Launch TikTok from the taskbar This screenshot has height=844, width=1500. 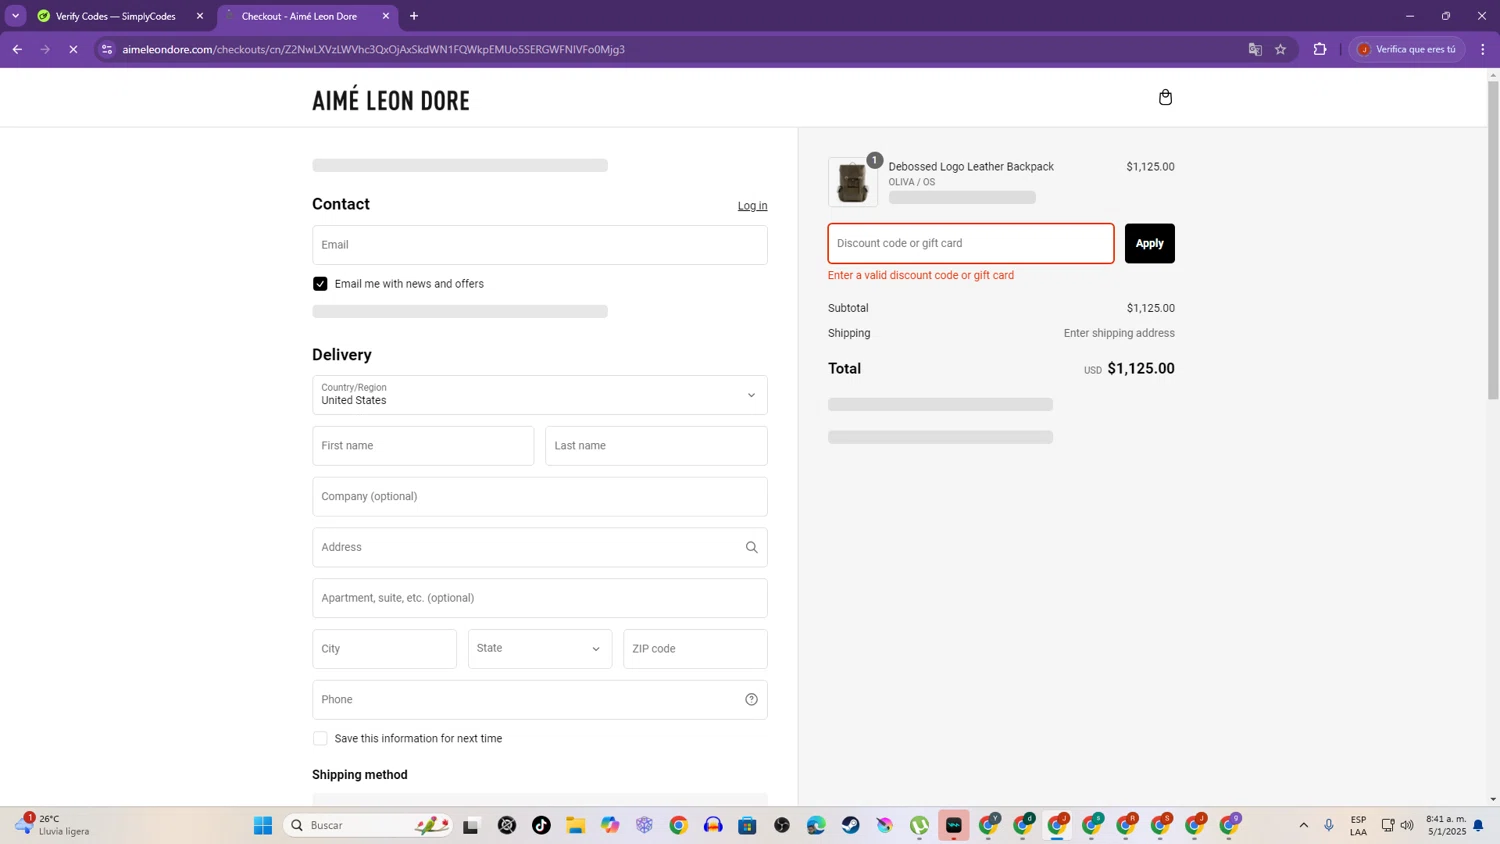(541, 825)
